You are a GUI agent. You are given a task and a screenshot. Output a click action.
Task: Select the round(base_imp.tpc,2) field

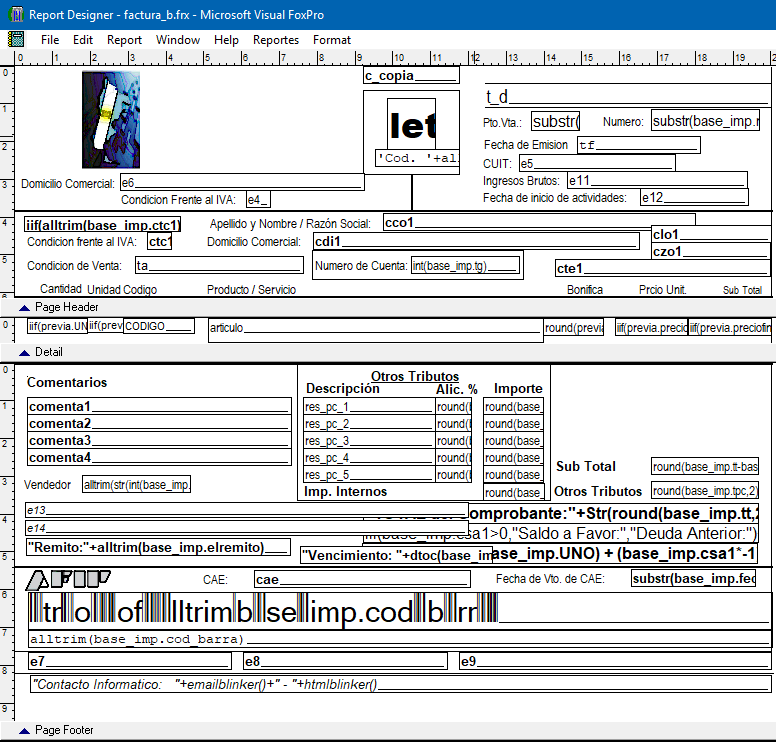coord(705,491)
